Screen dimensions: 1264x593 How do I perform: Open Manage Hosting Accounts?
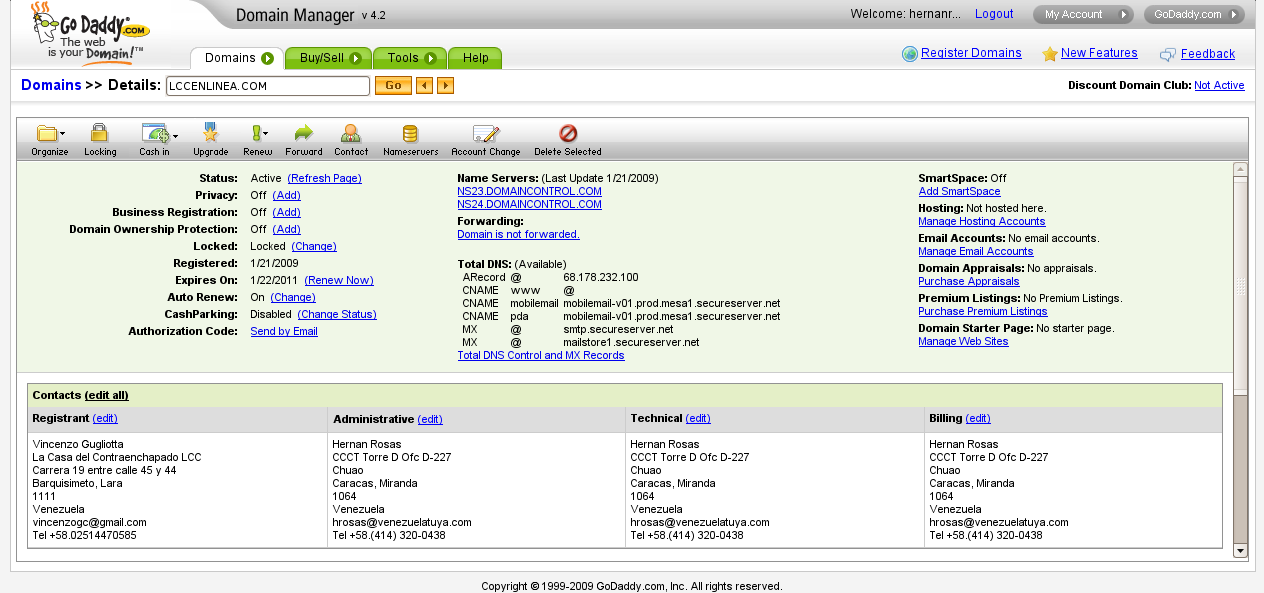[x=982, y=221]
